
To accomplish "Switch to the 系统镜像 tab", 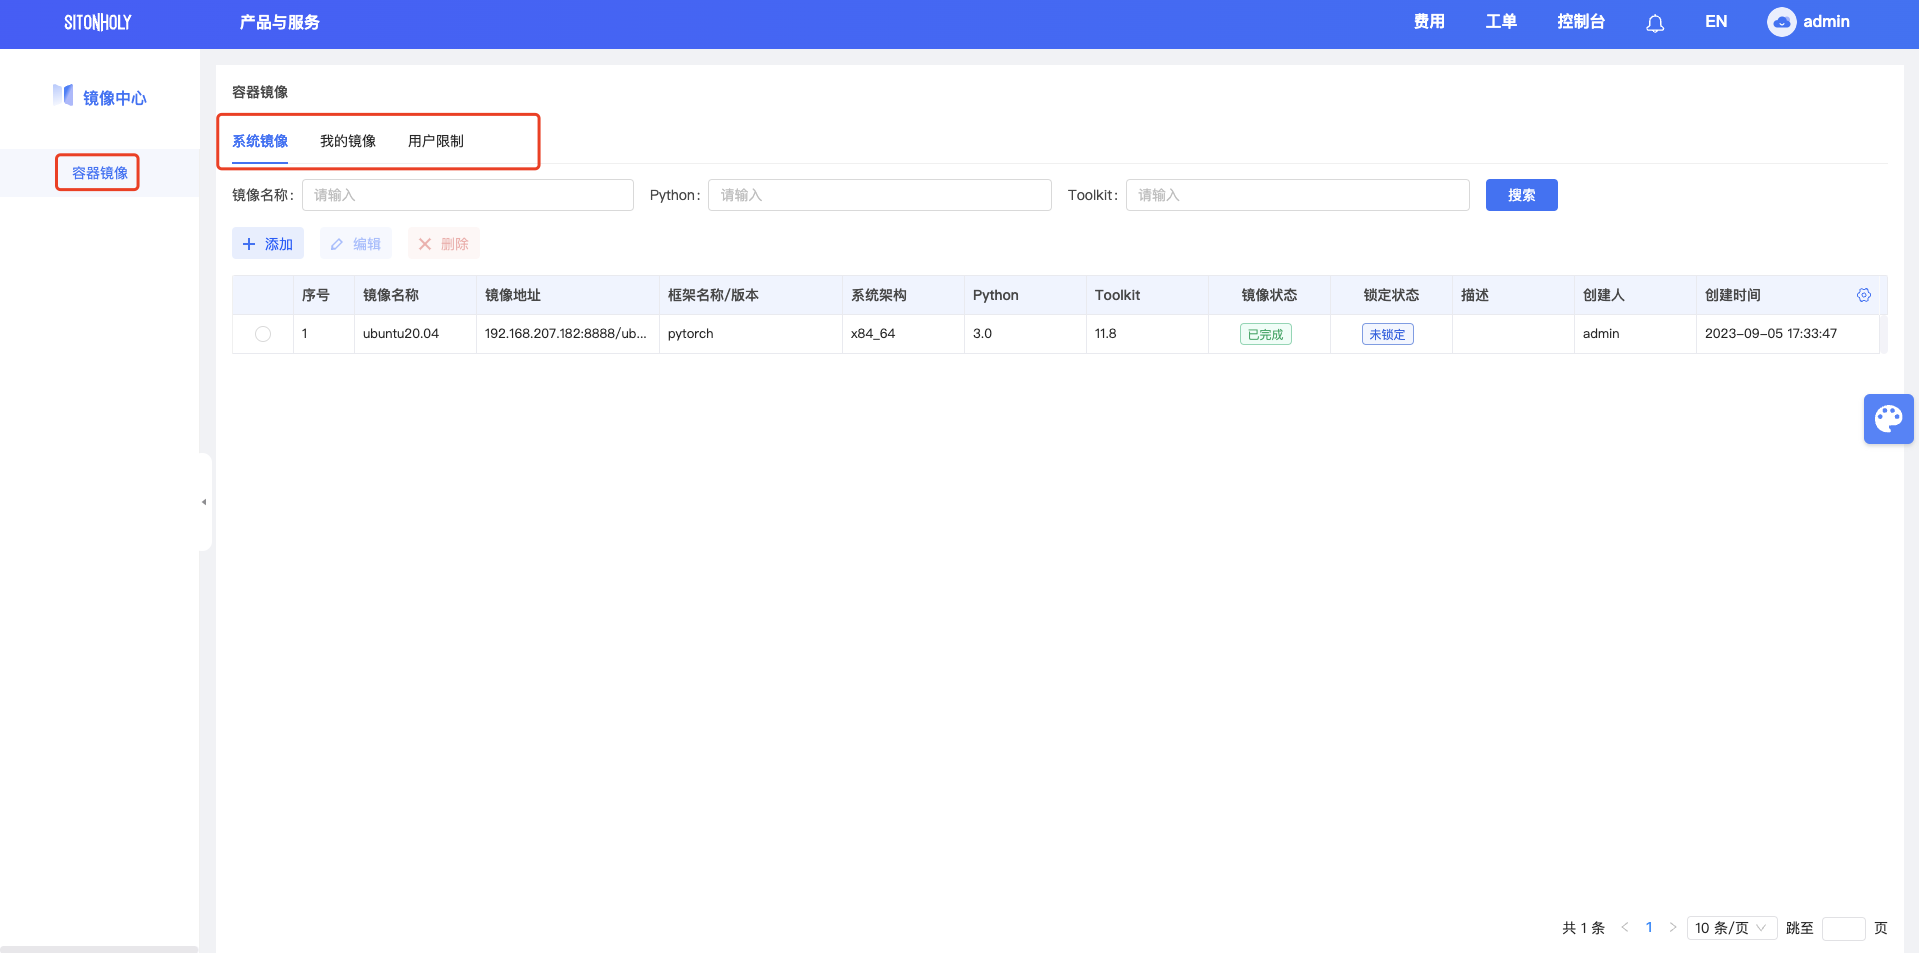I will click(x=260, y=141).
